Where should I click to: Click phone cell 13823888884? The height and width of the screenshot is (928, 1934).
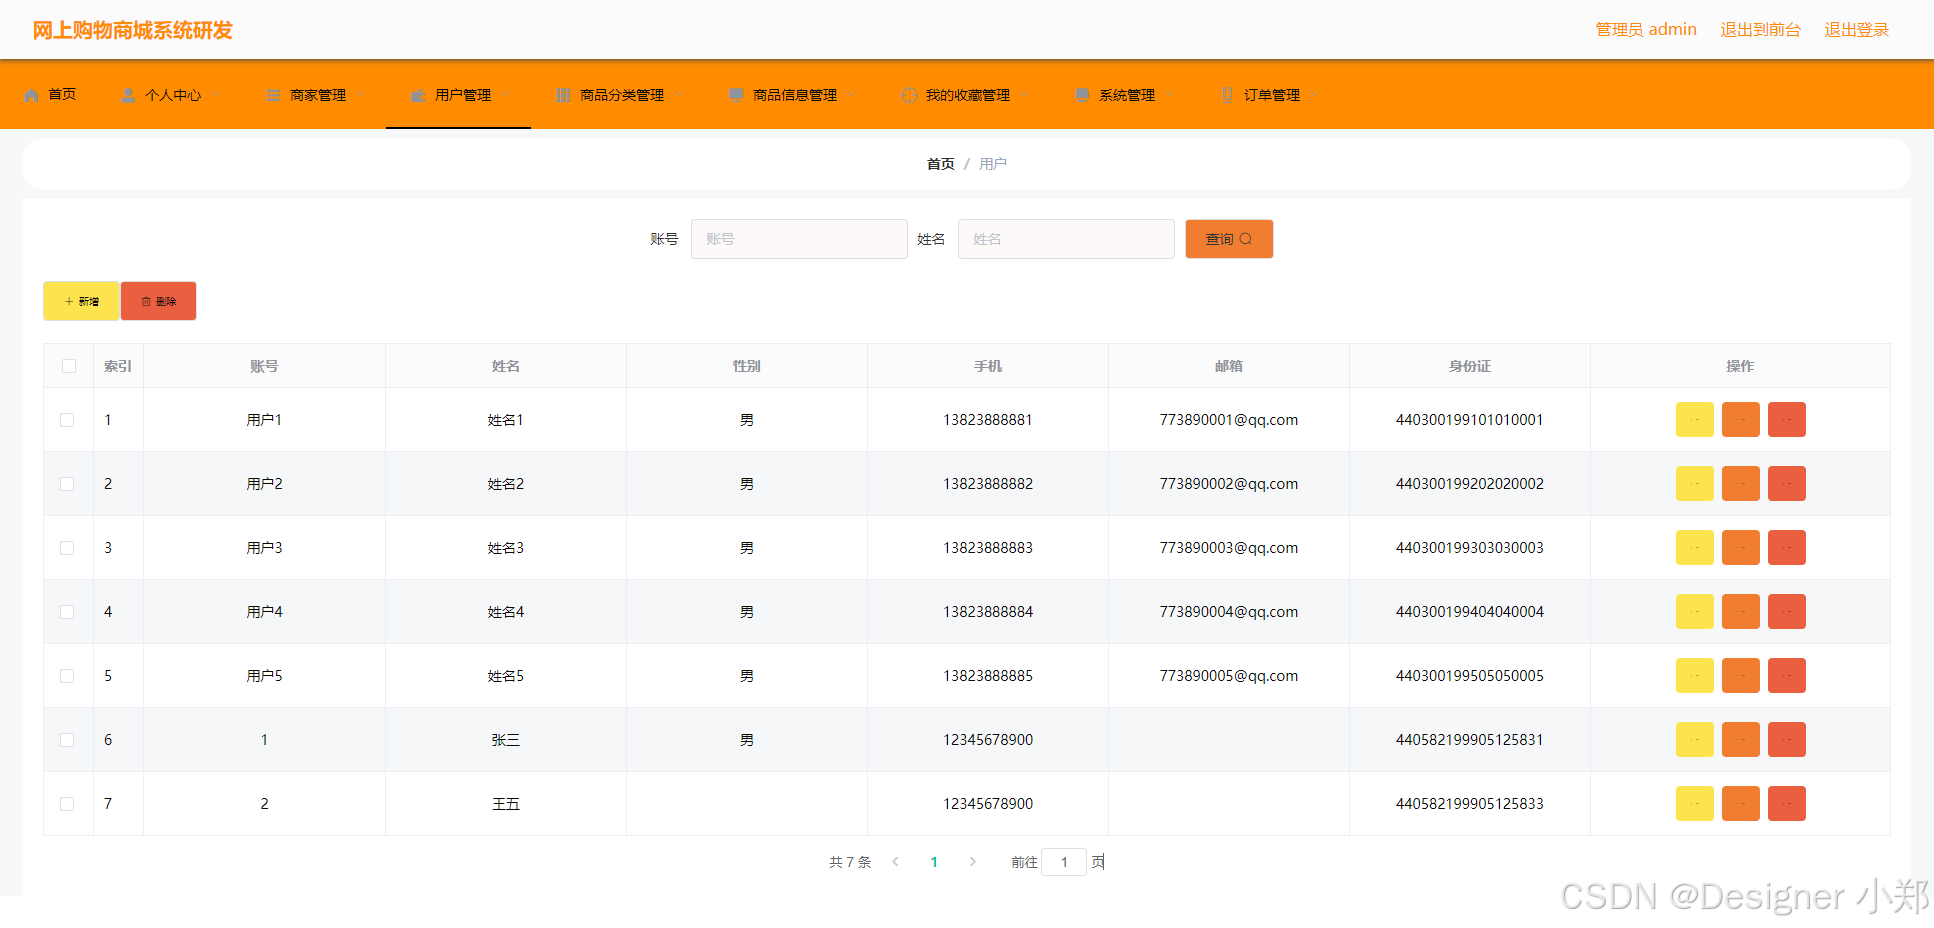point(988,612)
